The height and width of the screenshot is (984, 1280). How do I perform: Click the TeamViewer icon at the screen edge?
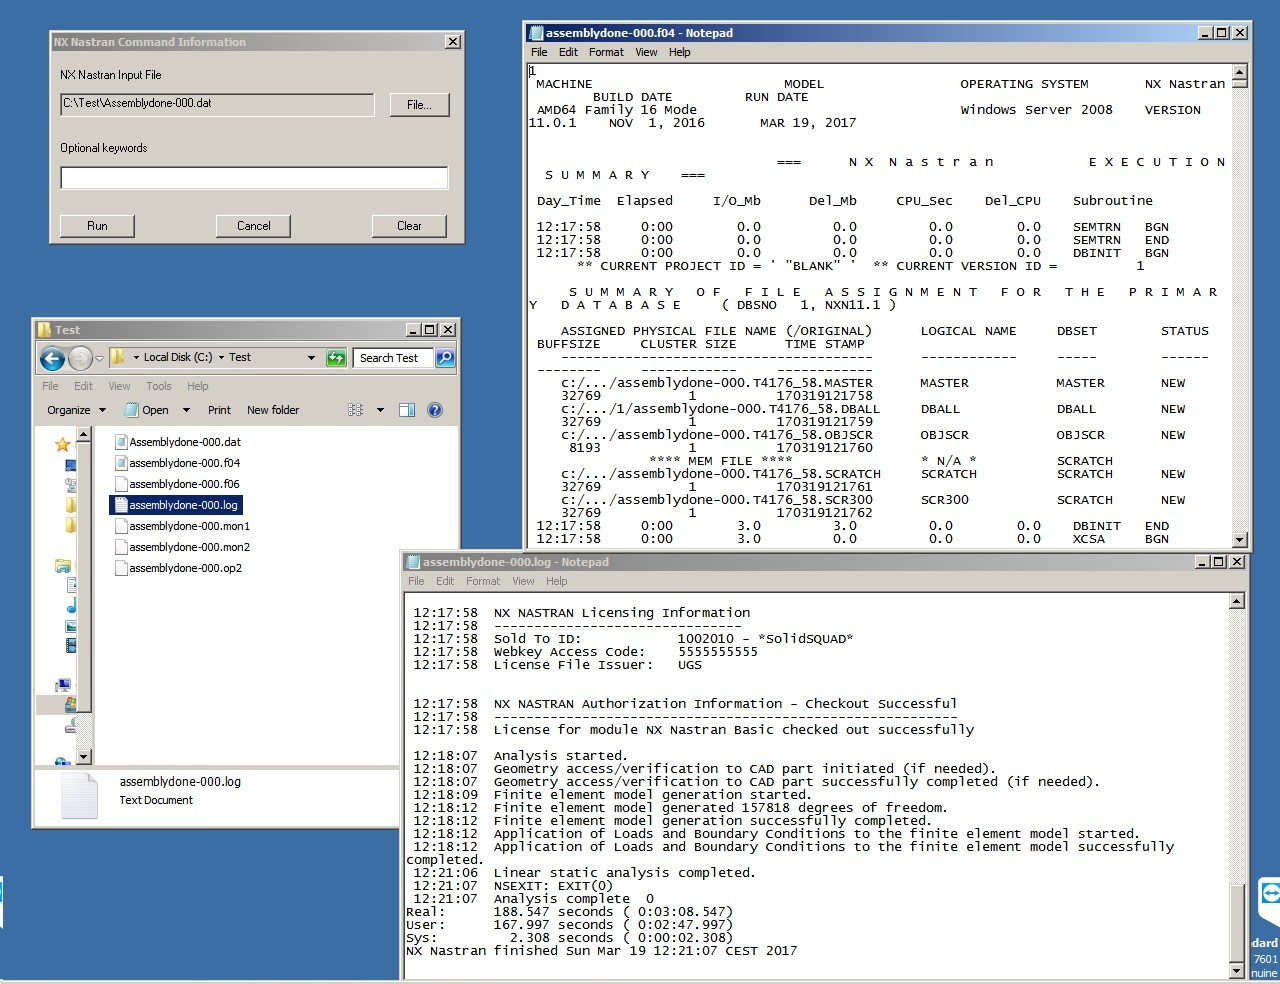[x=1270, y=891]
